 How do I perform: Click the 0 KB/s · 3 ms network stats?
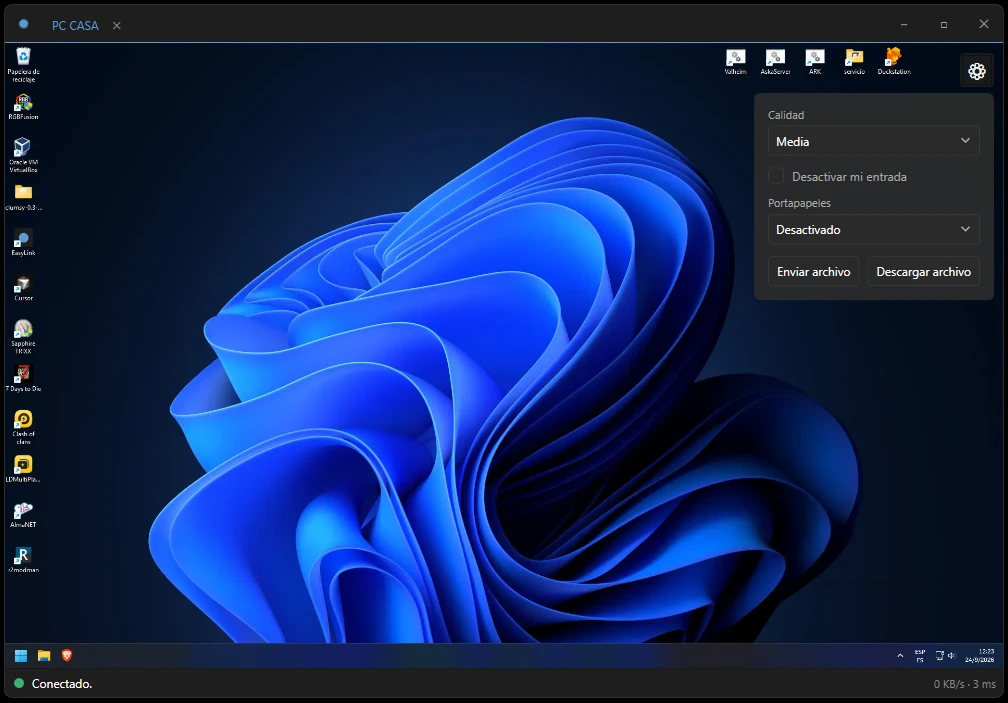coord(964,684)
